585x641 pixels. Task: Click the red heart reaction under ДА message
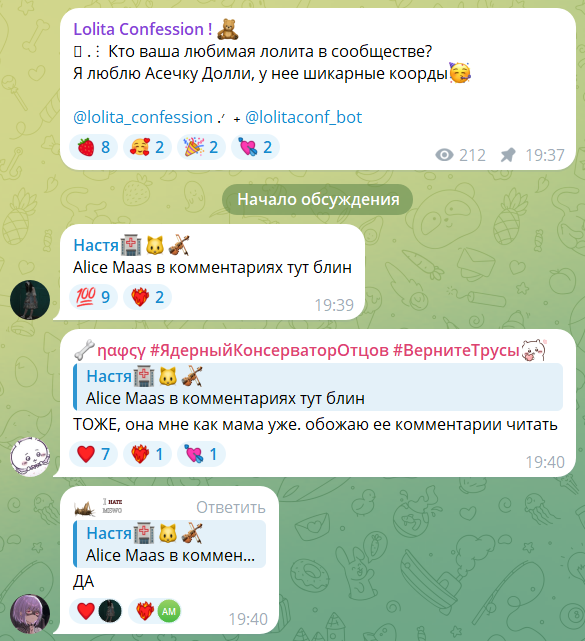pos(96,611)
